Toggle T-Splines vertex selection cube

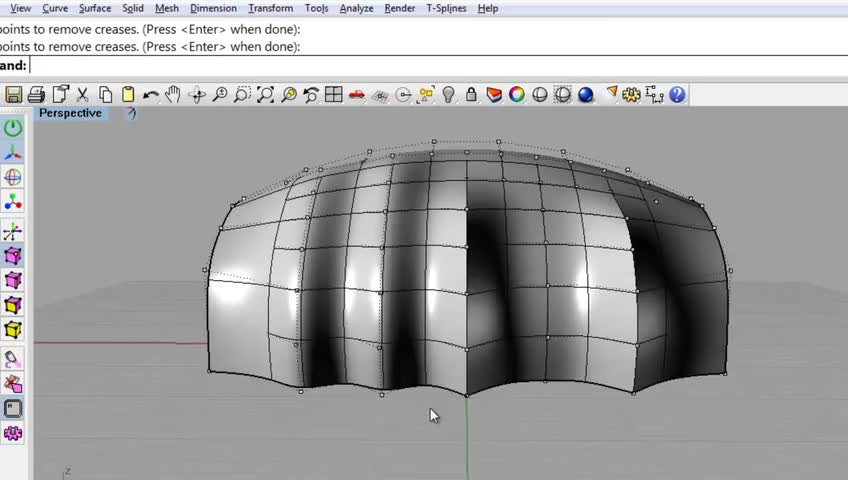point(13,256)
